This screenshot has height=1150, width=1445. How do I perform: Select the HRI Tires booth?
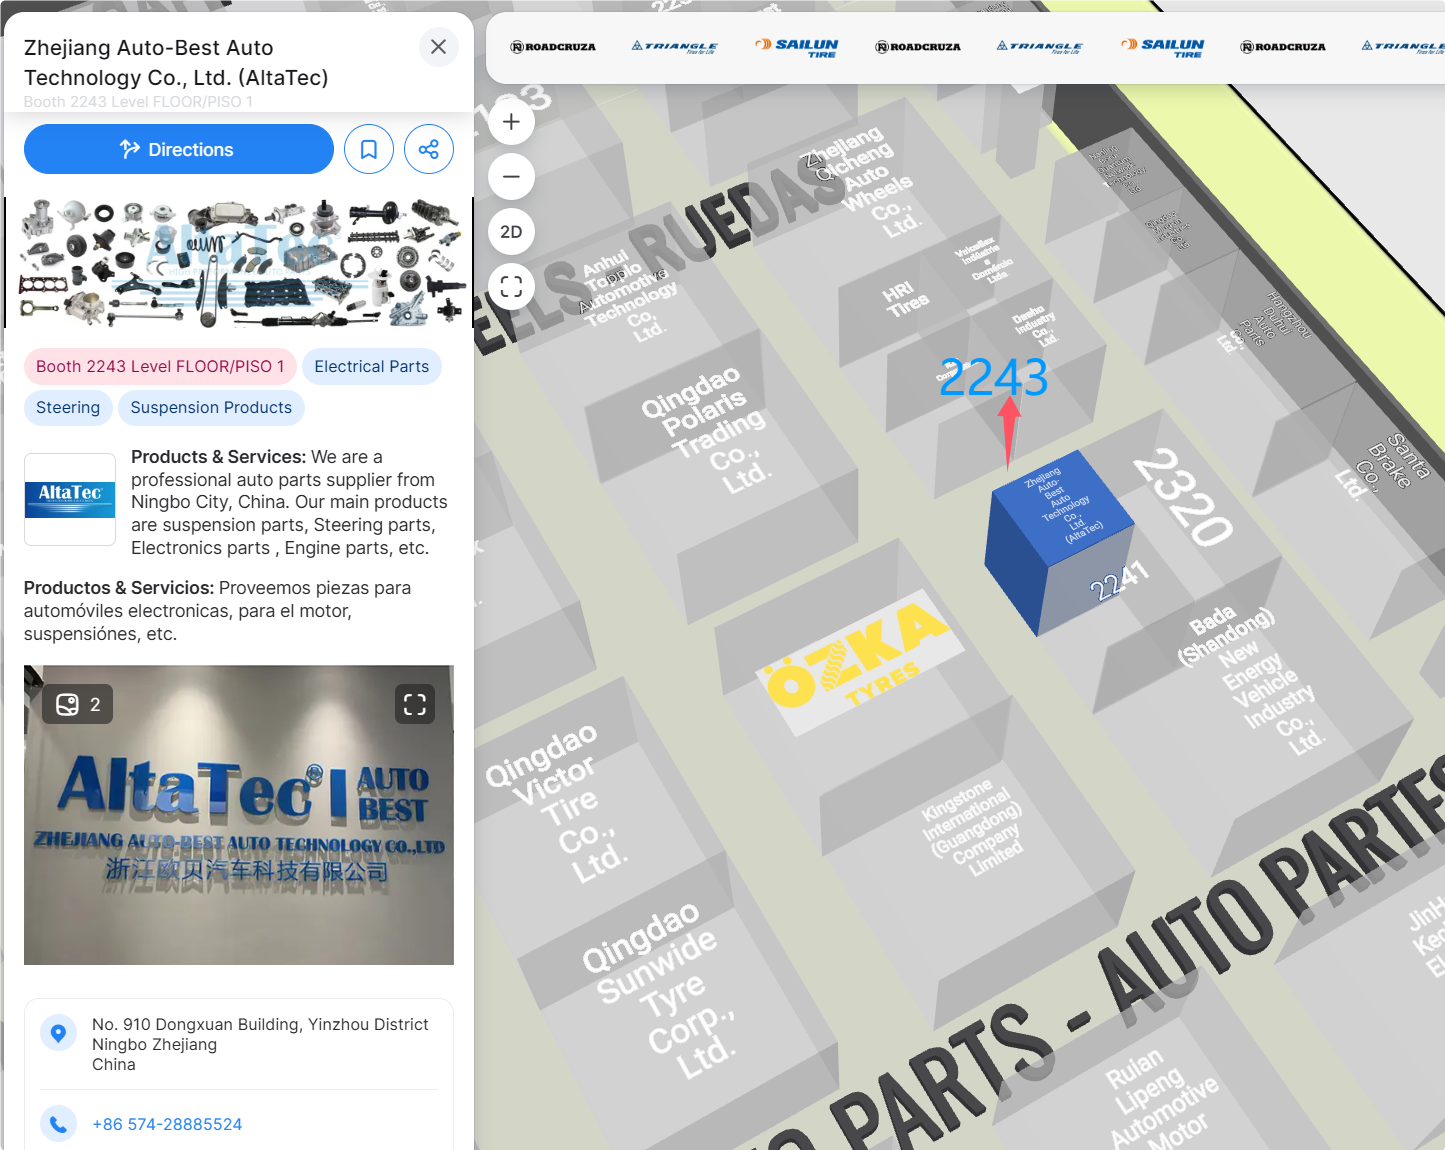pyautogui.click(x=905, y=297)
